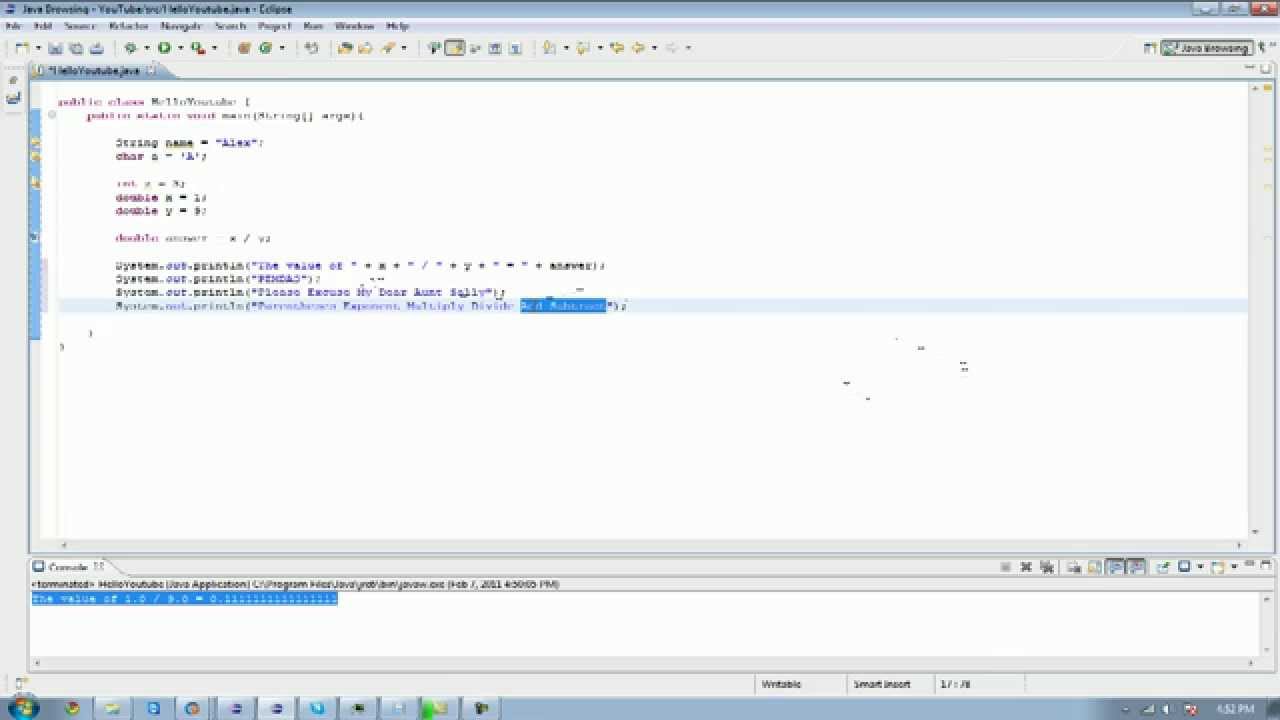Click the Chrome icon in taskbar

(72, 708)
